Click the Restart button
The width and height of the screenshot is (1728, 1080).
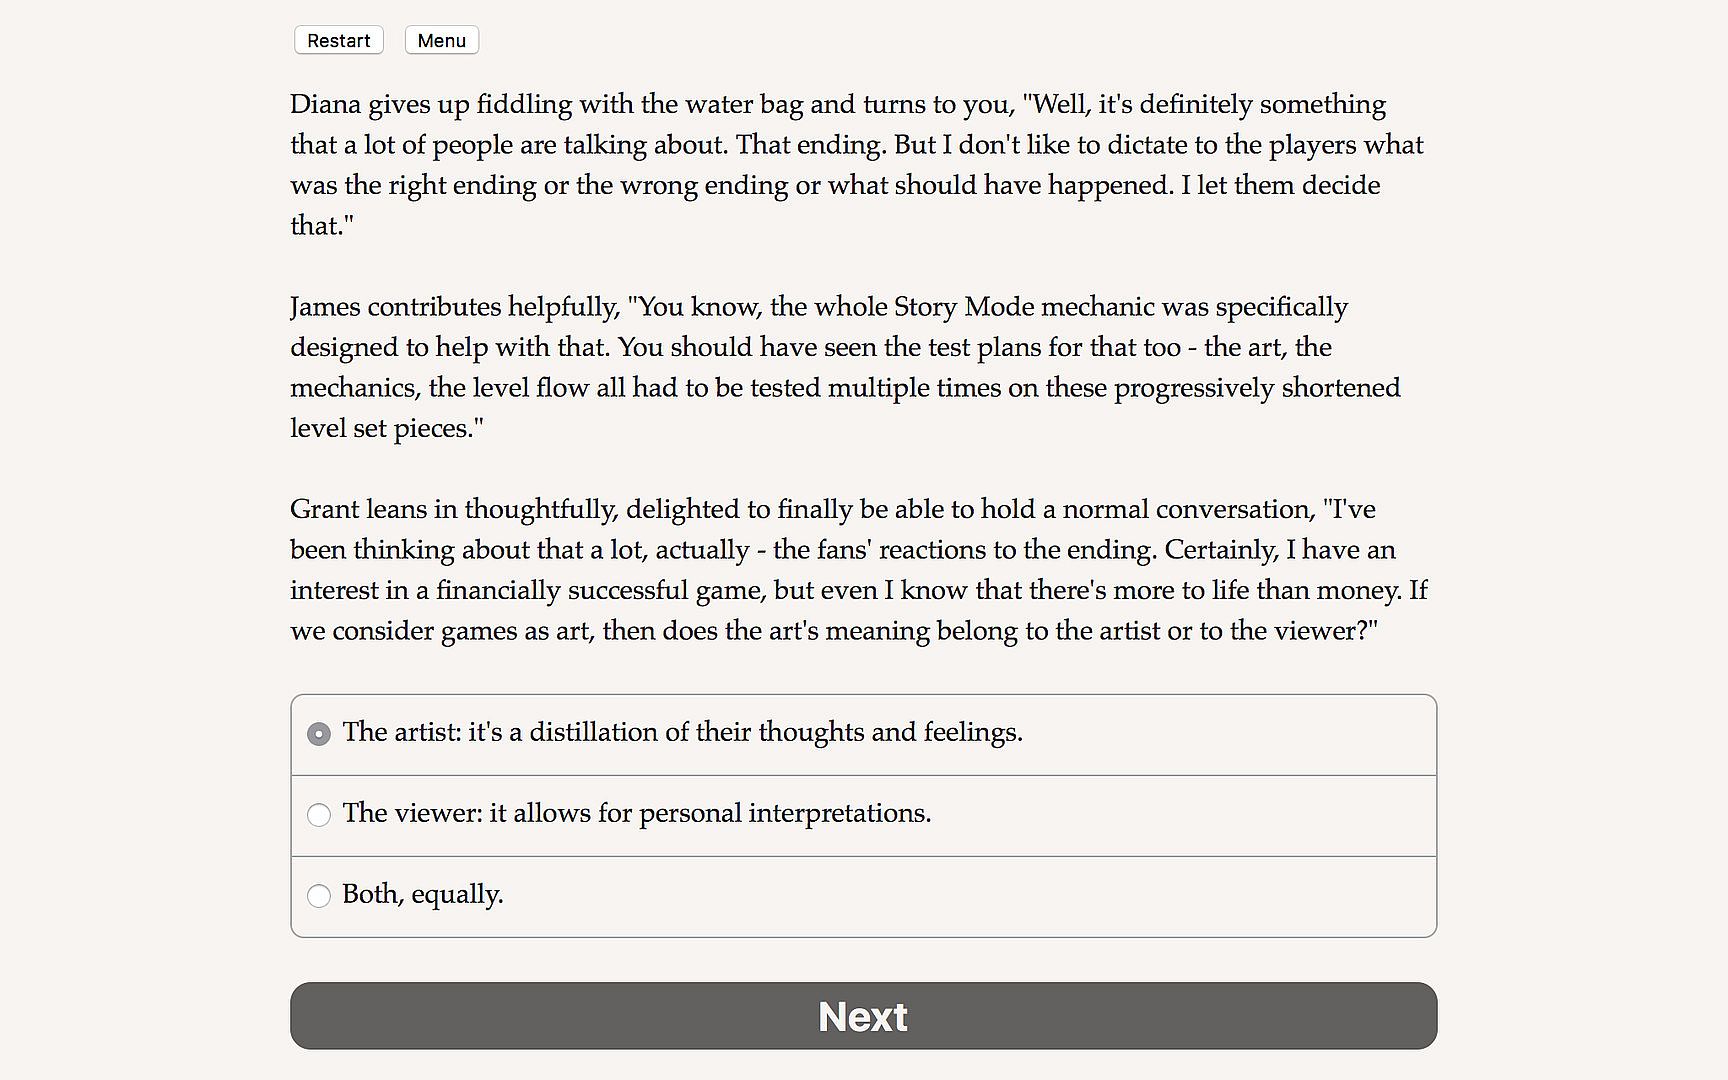coord(338,41)
